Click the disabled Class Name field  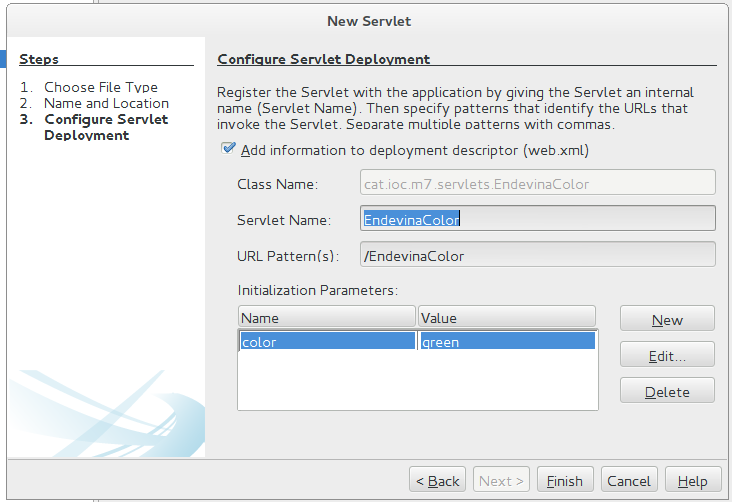click(x=537, y=183)
